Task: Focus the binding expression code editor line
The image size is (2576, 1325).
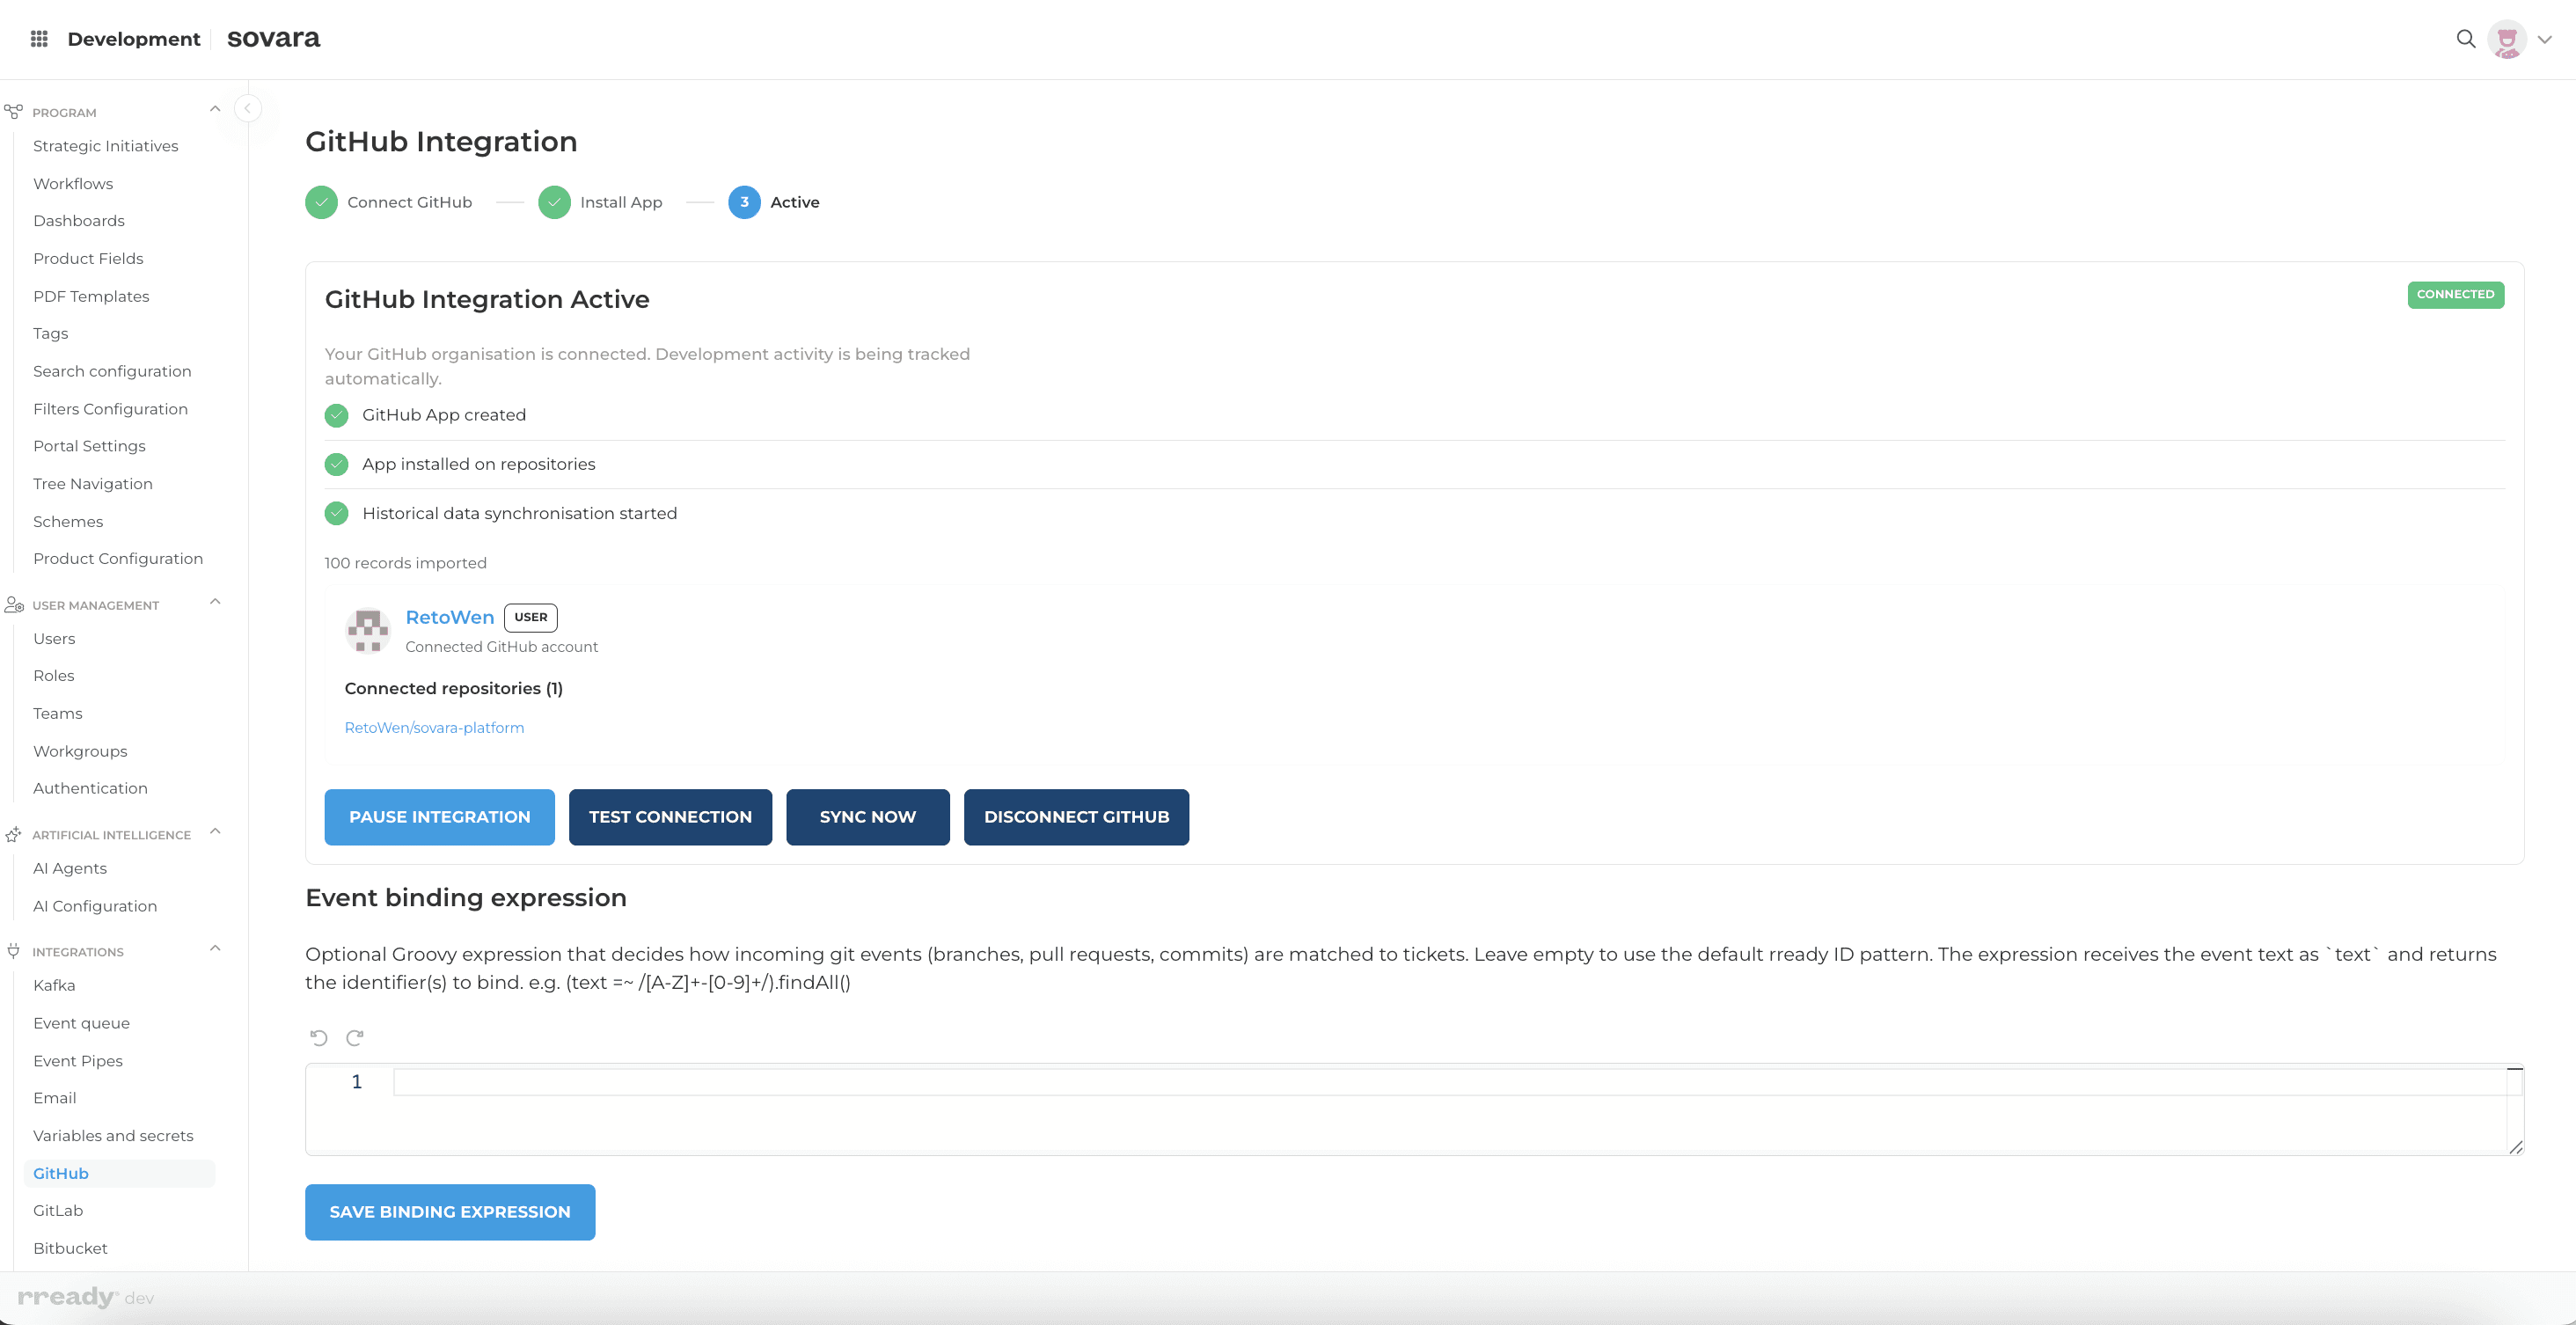Action: click(x=1450, y=1082)
